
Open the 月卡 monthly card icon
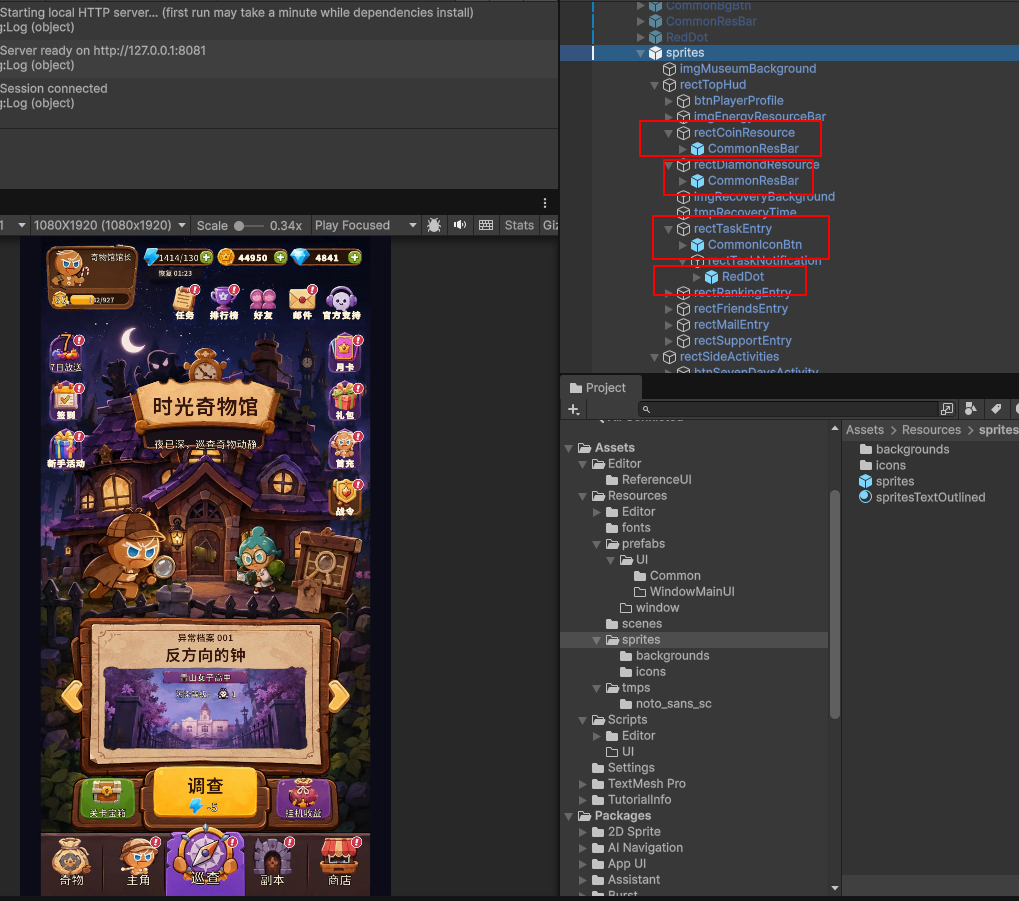click(345, 353)
